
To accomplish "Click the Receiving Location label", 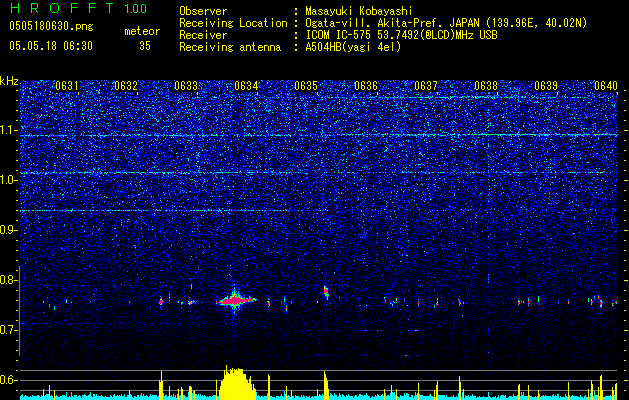I will point(233,23).
